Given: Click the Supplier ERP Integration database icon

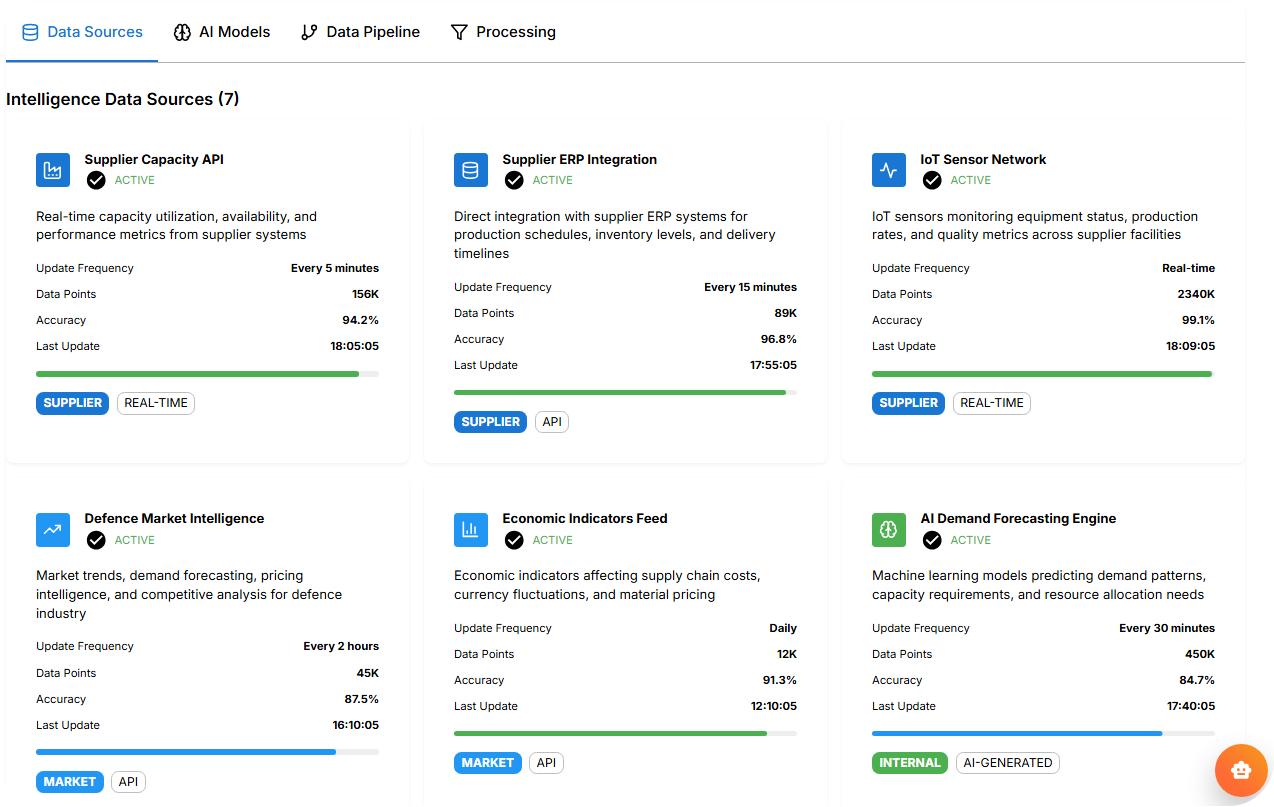Looking at the screenshot, I should tap(471, 170).
